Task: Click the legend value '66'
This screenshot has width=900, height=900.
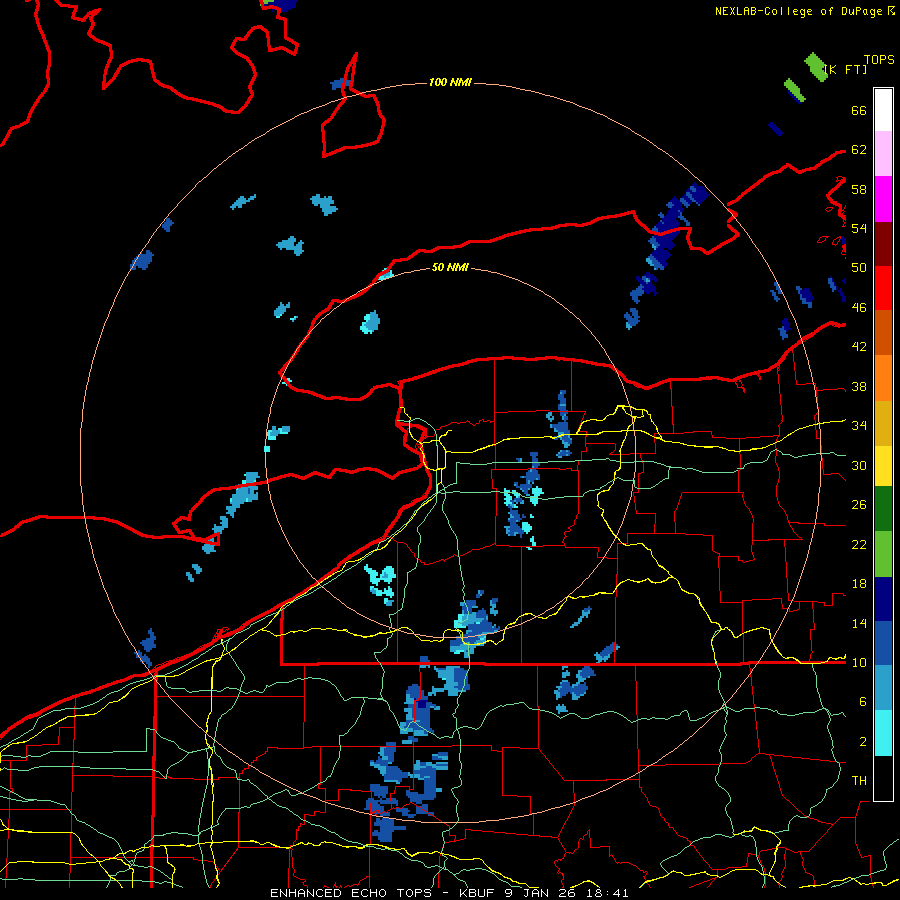Action: click(859, 111)
